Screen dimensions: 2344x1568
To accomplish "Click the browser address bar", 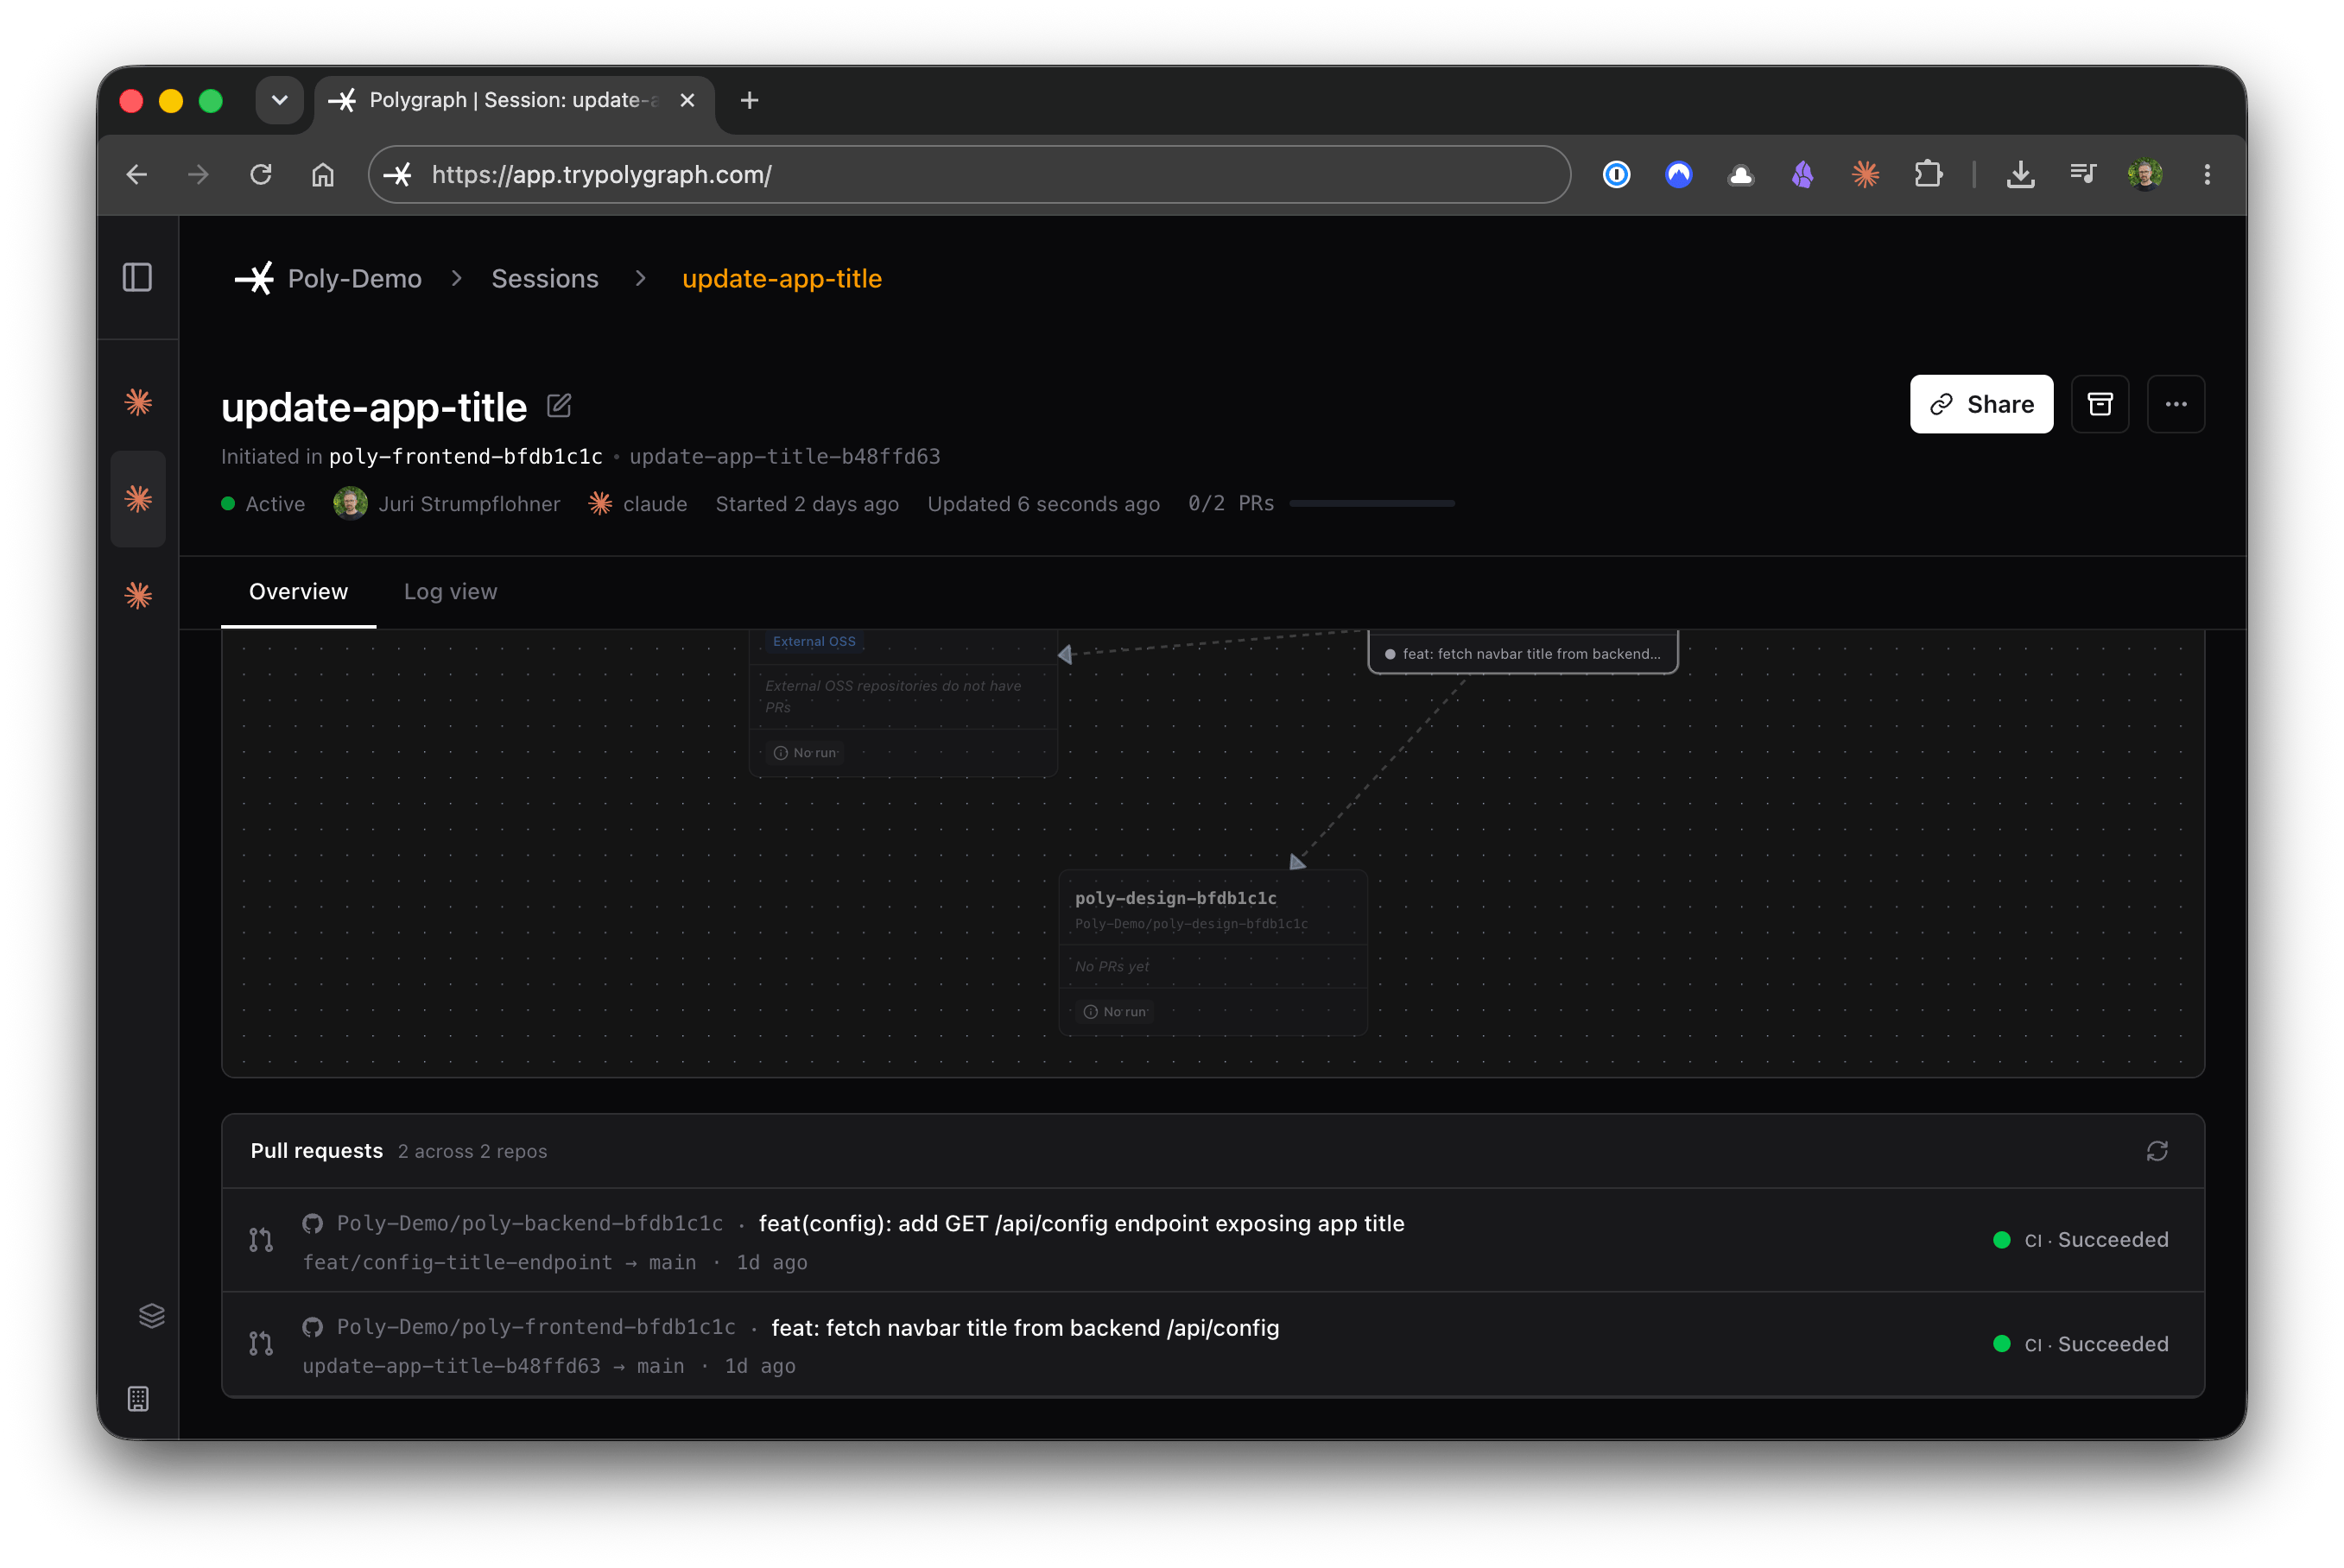I will (969, 175).
